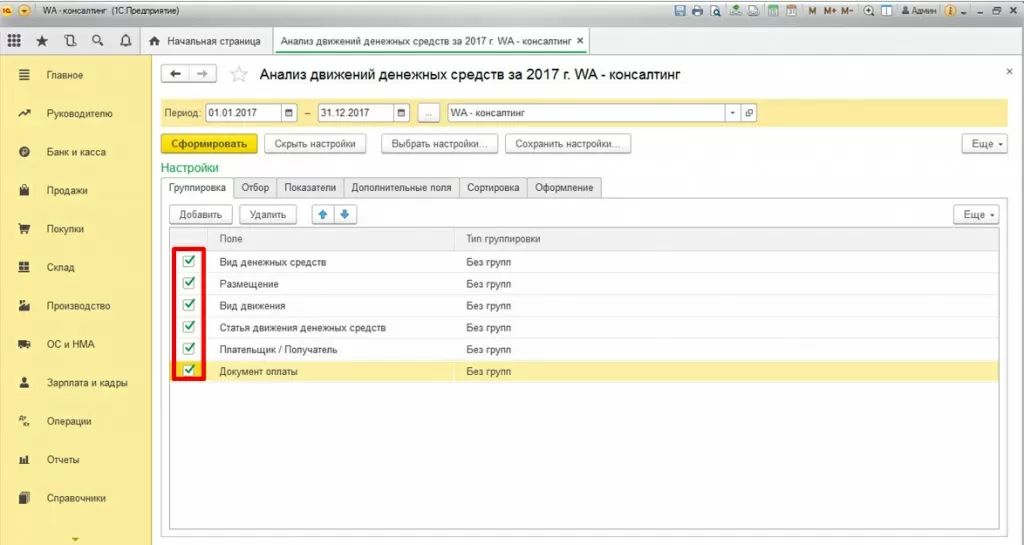Image resolution: width=1024 pixels, height=545 pixels.
Task: Open the title bar main menu arrow
Action: click(24, 10)
